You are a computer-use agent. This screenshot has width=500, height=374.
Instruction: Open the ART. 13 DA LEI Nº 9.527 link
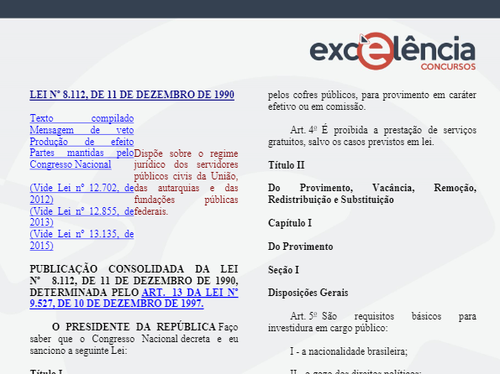click(134, 298)
